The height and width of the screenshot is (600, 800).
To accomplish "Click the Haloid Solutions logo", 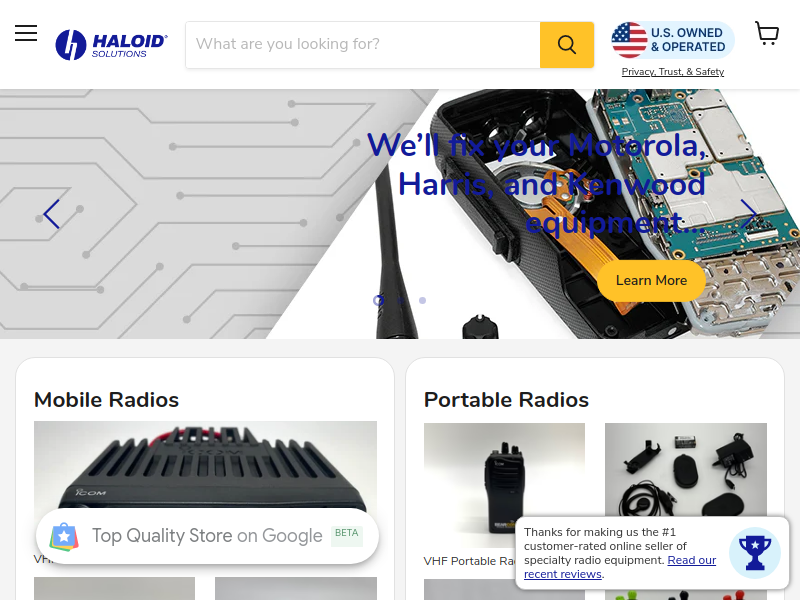I will click(112, 45).
